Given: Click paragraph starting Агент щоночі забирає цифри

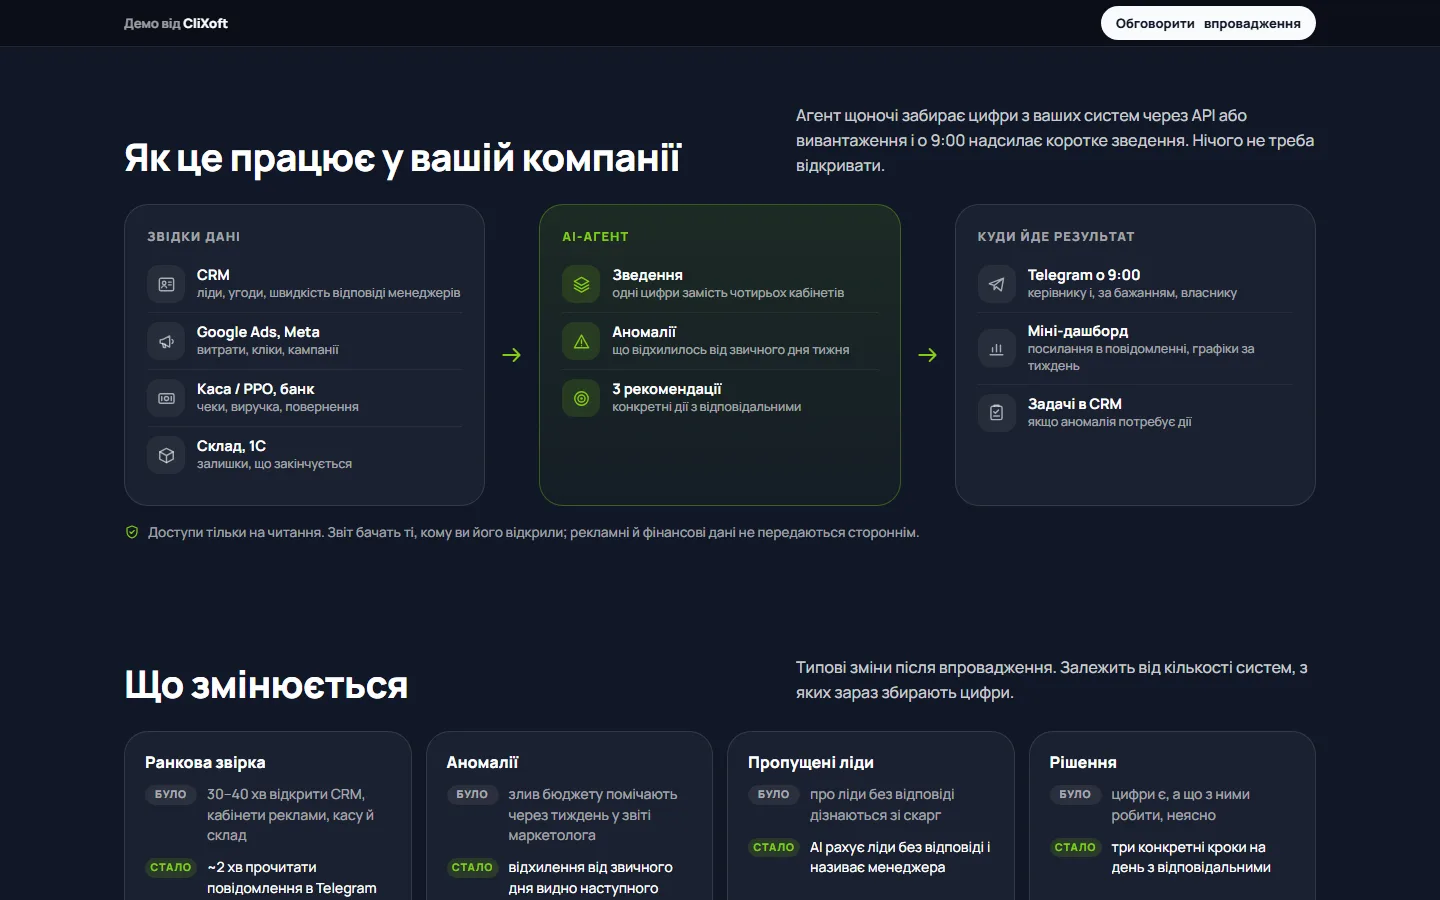Looking at the screenshot, I should 1055,141.
